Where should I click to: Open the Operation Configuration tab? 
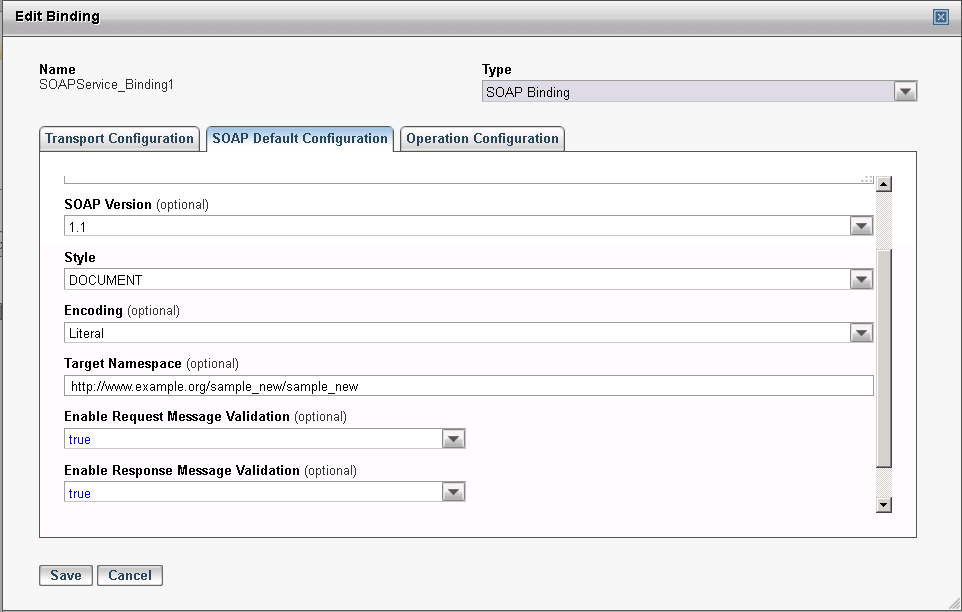click(x=482, y=139)
